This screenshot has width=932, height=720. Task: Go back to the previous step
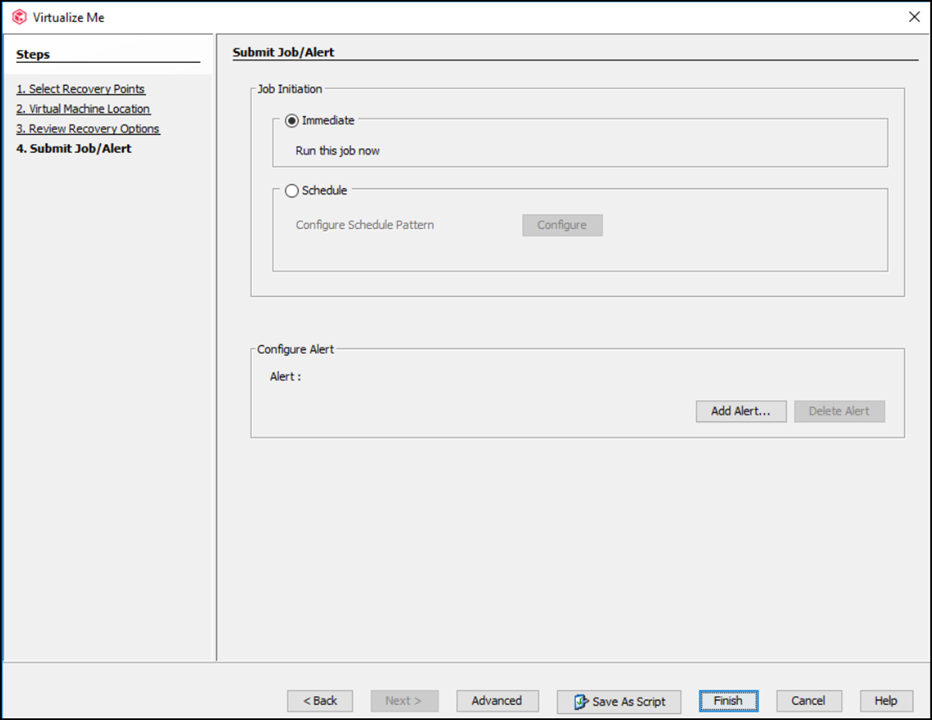(x=319, y=701)
